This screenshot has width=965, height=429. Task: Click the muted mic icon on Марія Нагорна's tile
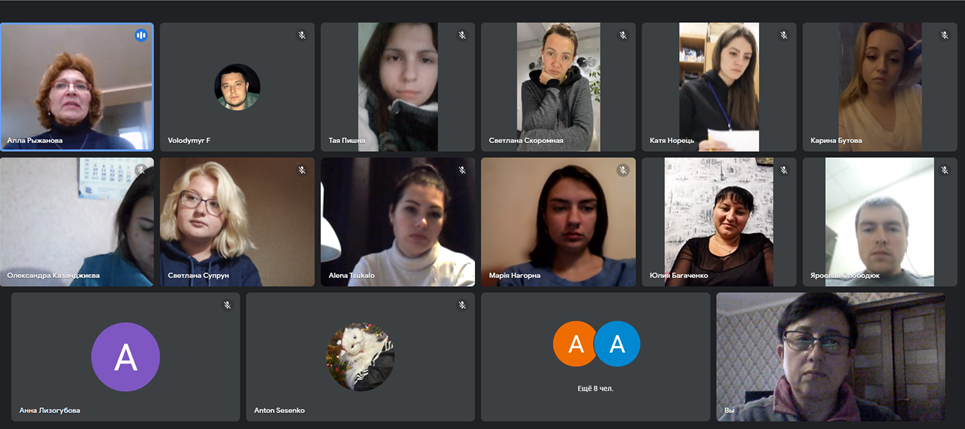(x=623, y=170)
